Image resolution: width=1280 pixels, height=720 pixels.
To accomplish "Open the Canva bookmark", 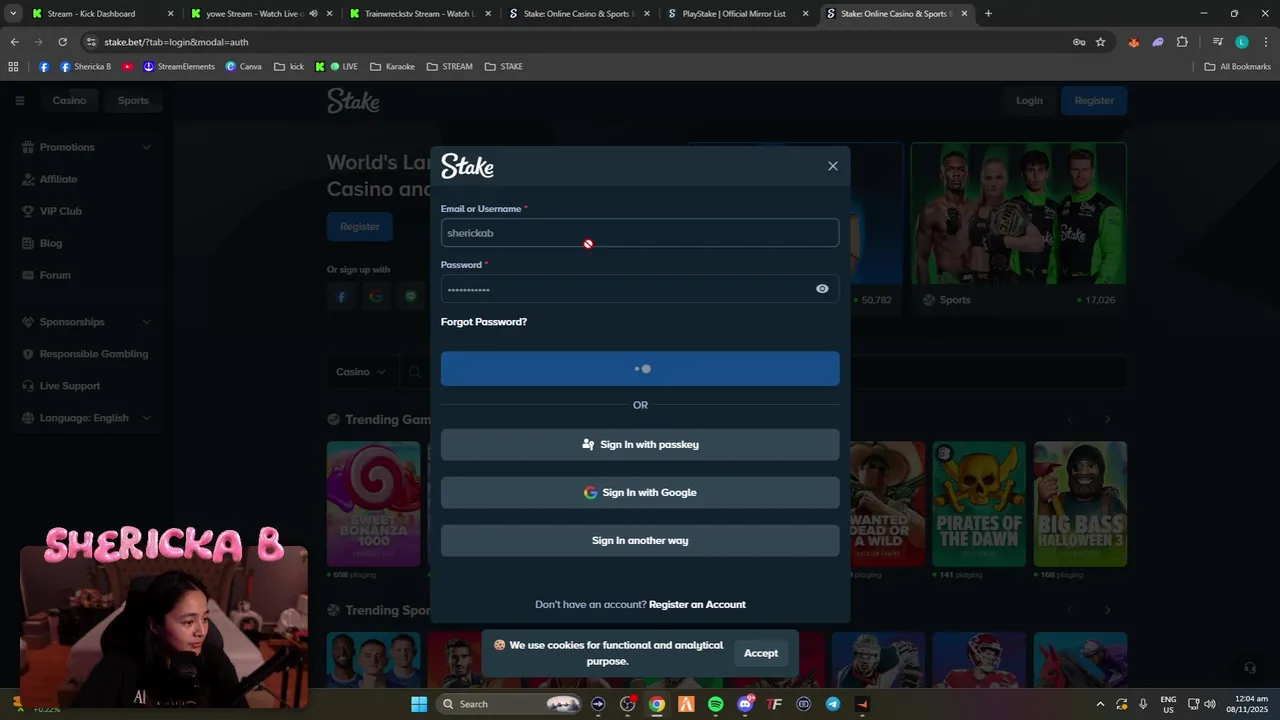I will pos(244,67).
